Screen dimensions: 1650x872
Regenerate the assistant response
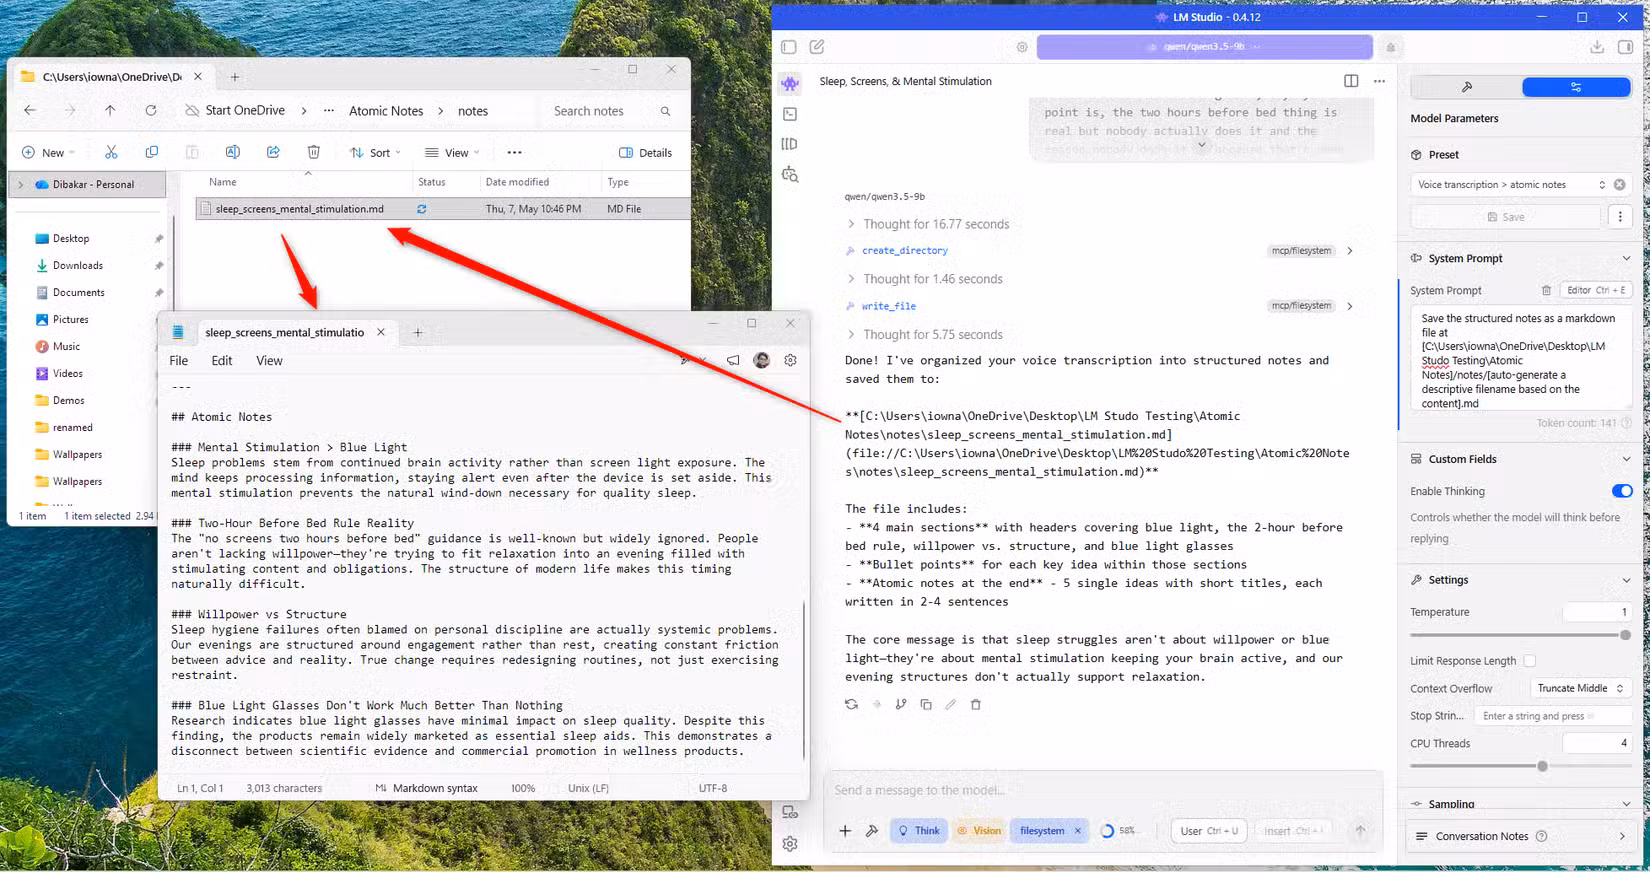point(851,704)
